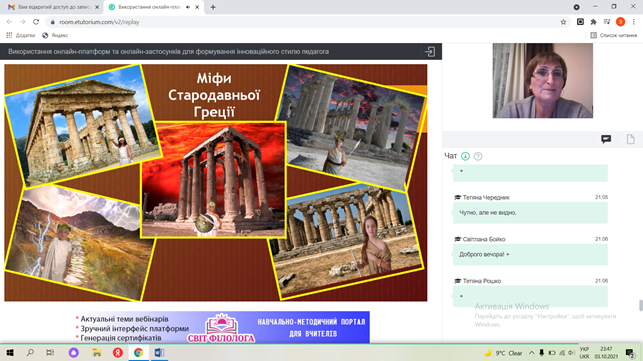Viewport: 643px width, 361px height.
Task: Click the Міфи Стародавньої Греції slide
Action: (x=216, y=183)
